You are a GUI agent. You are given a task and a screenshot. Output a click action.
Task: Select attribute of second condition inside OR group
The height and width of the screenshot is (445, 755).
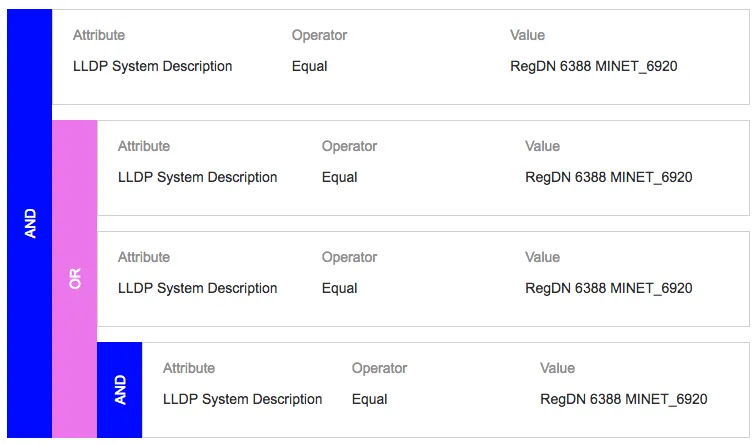click(x=197, y=288)
